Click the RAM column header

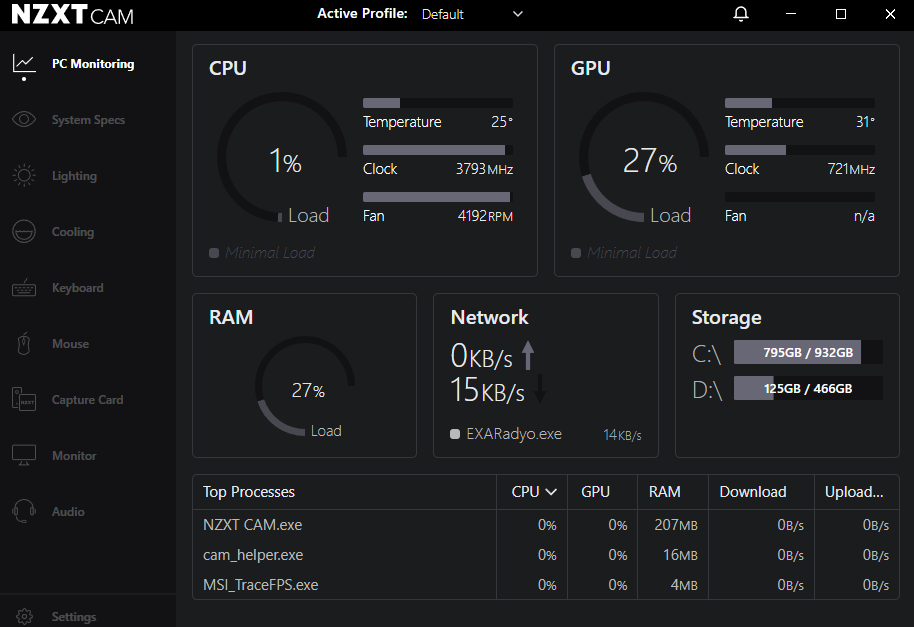(664, 492)
